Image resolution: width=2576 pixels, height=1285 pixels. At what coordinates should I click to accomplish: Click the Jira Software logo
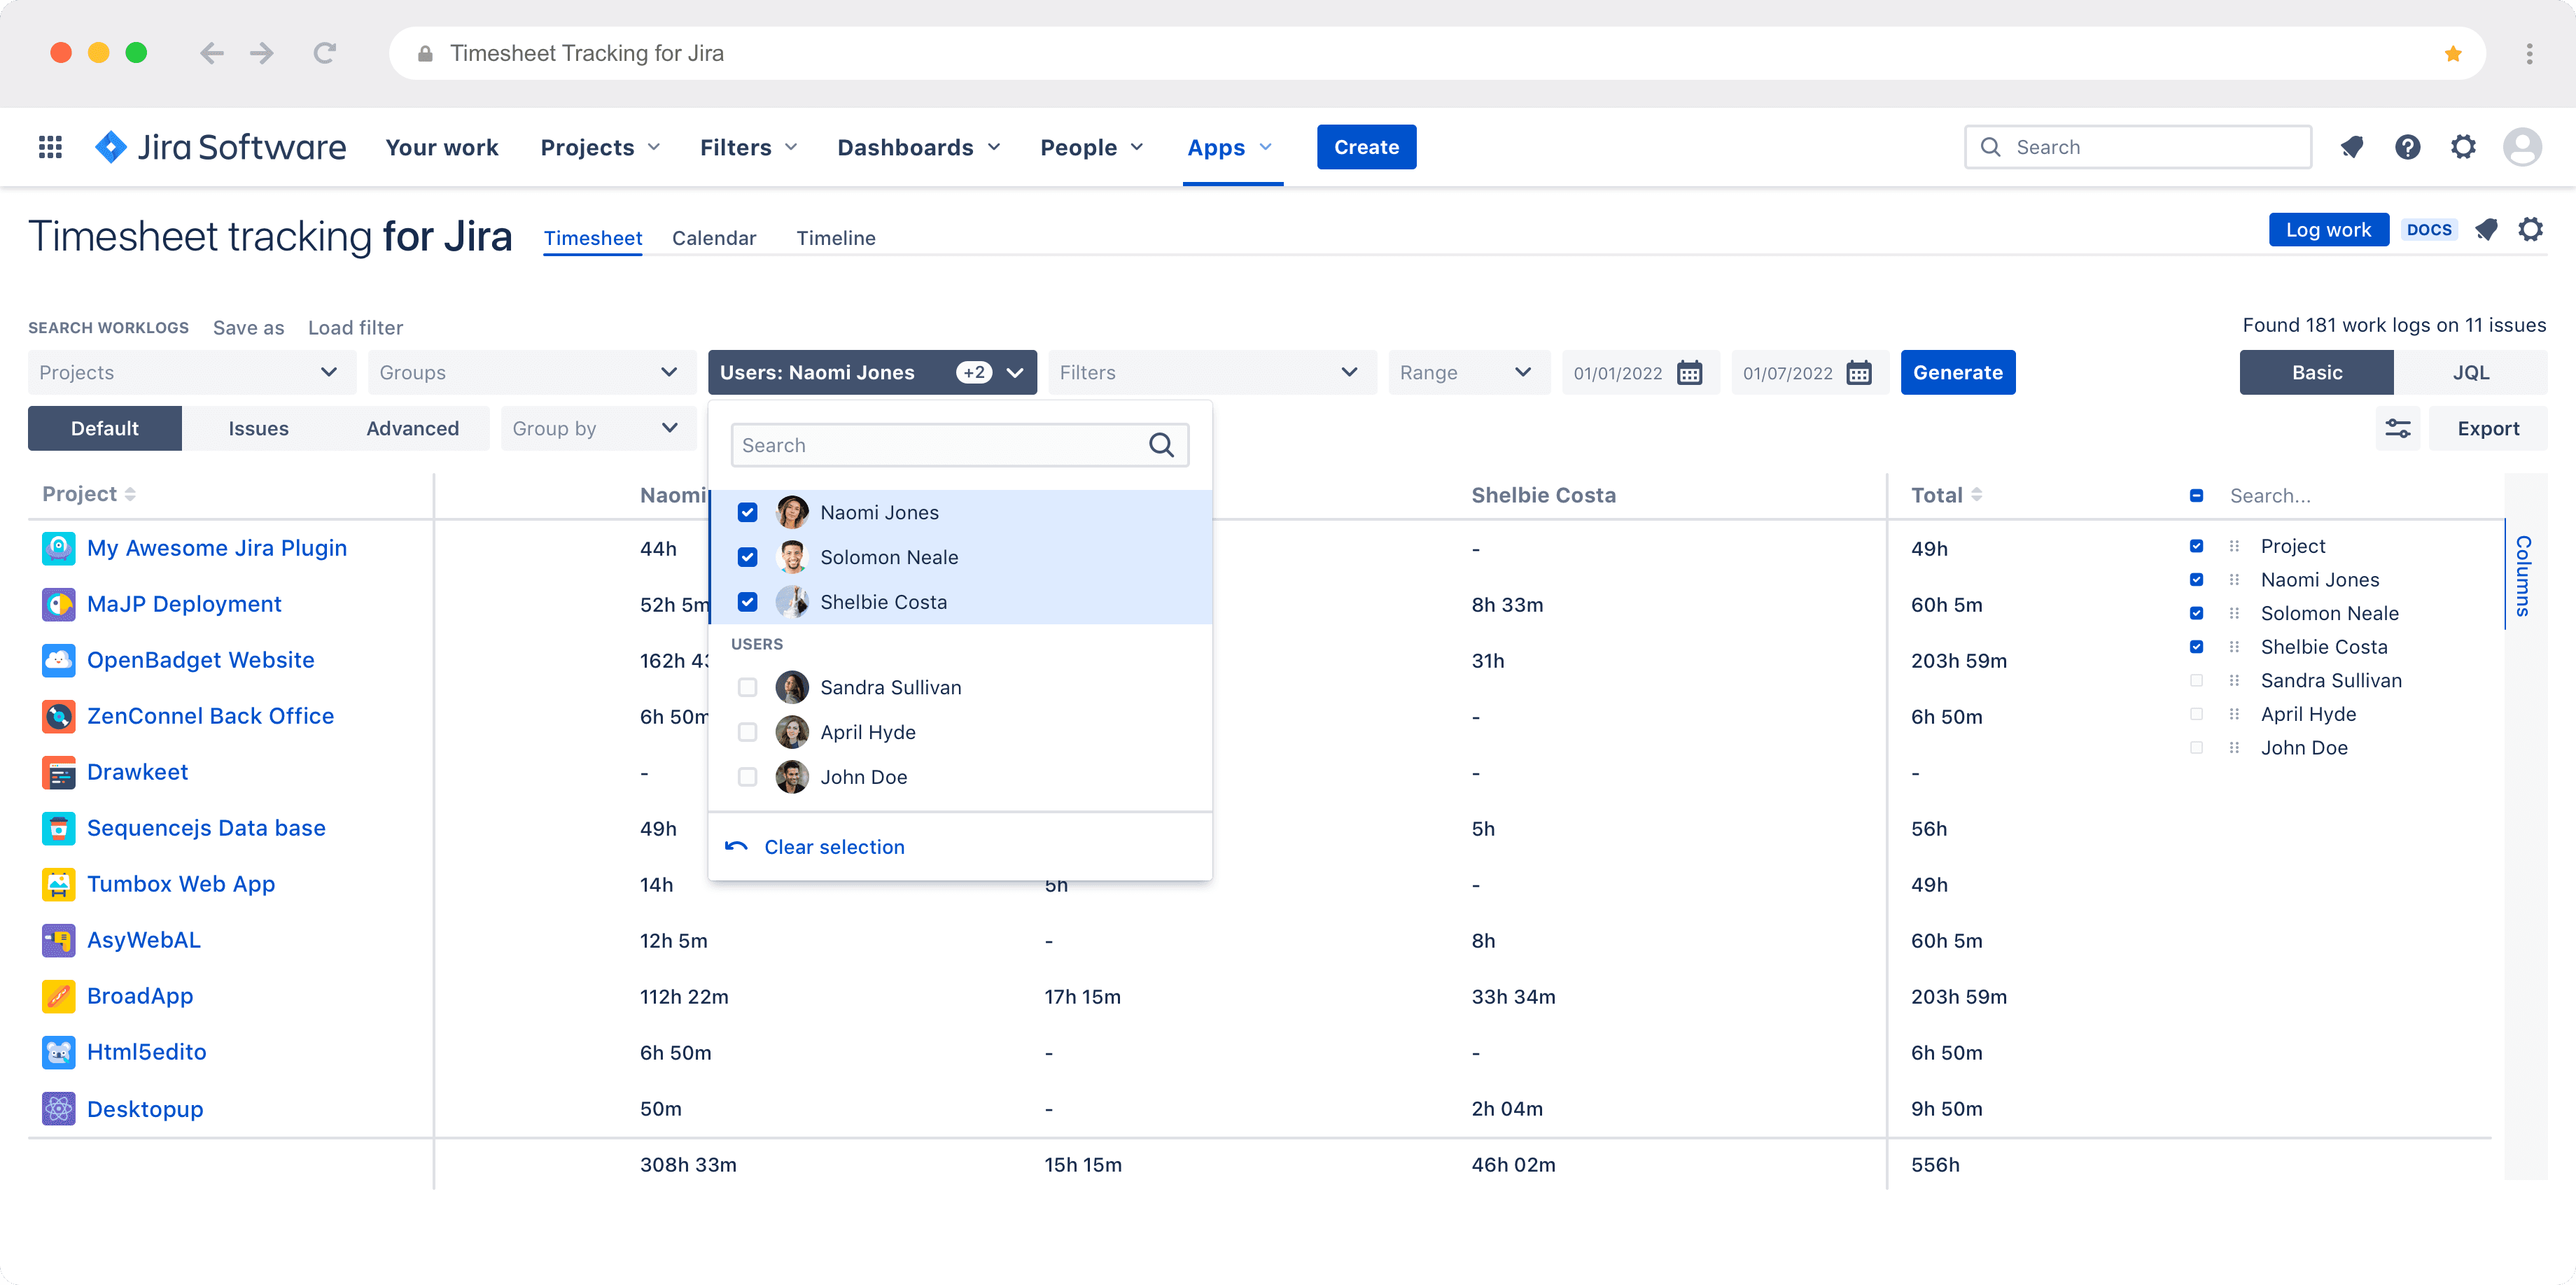point(220,147)
